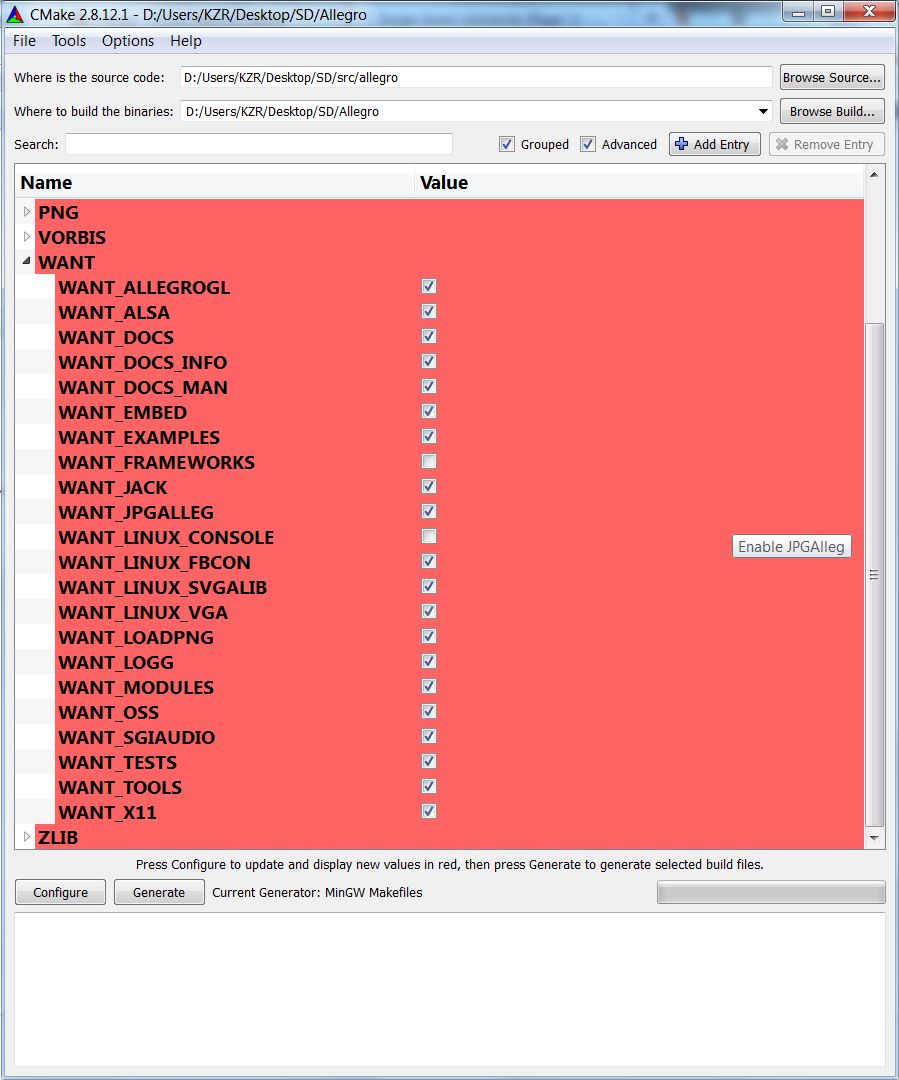
Task: Click the cache list vertical scrollbar thumb
Action: point(874,574)
